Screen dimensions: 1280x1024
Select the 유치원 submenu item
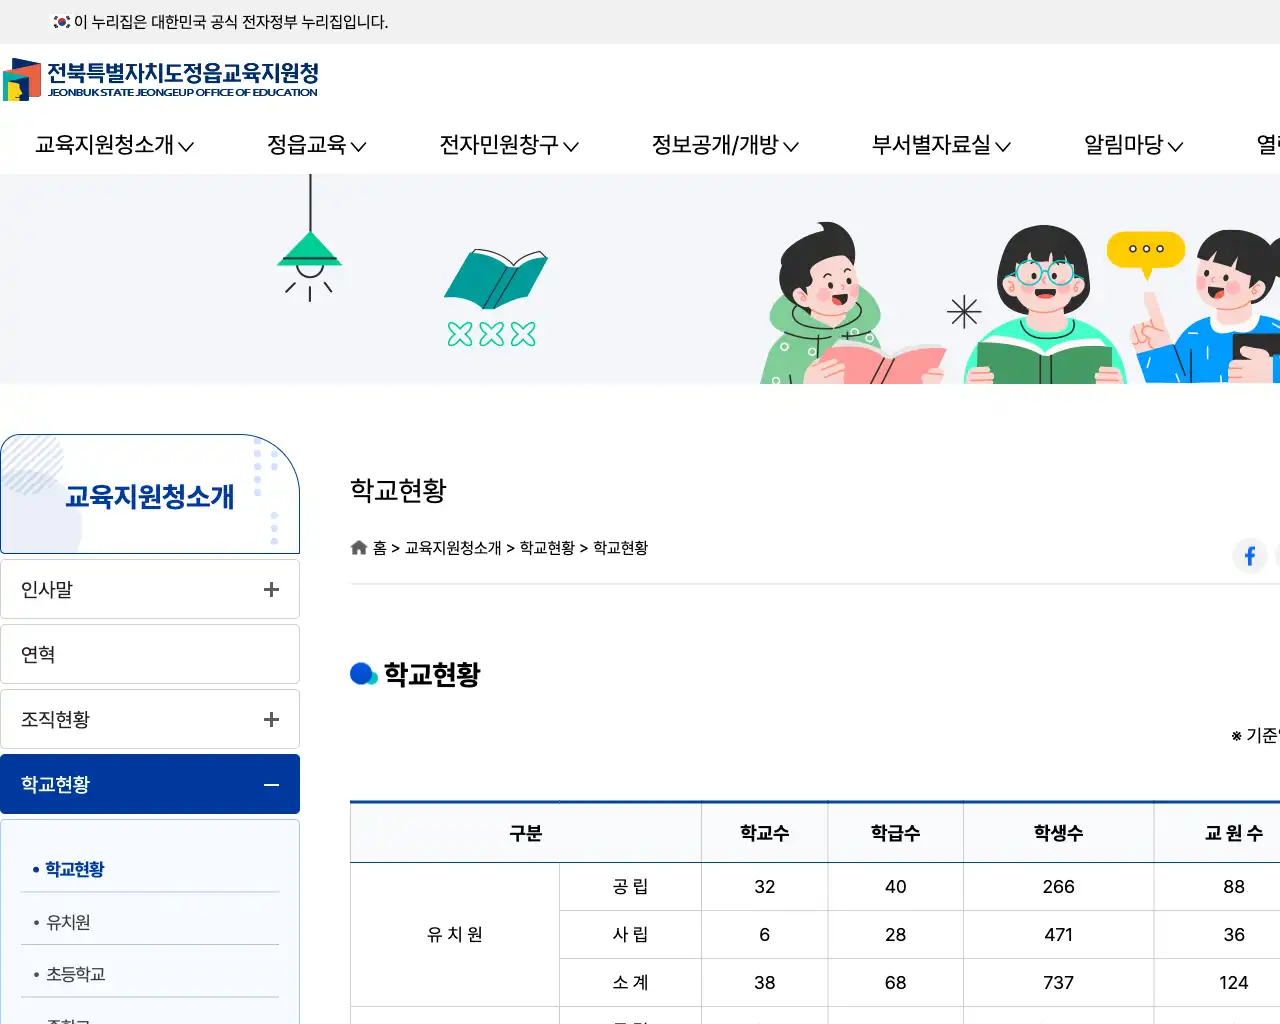[x=66, y=922]
